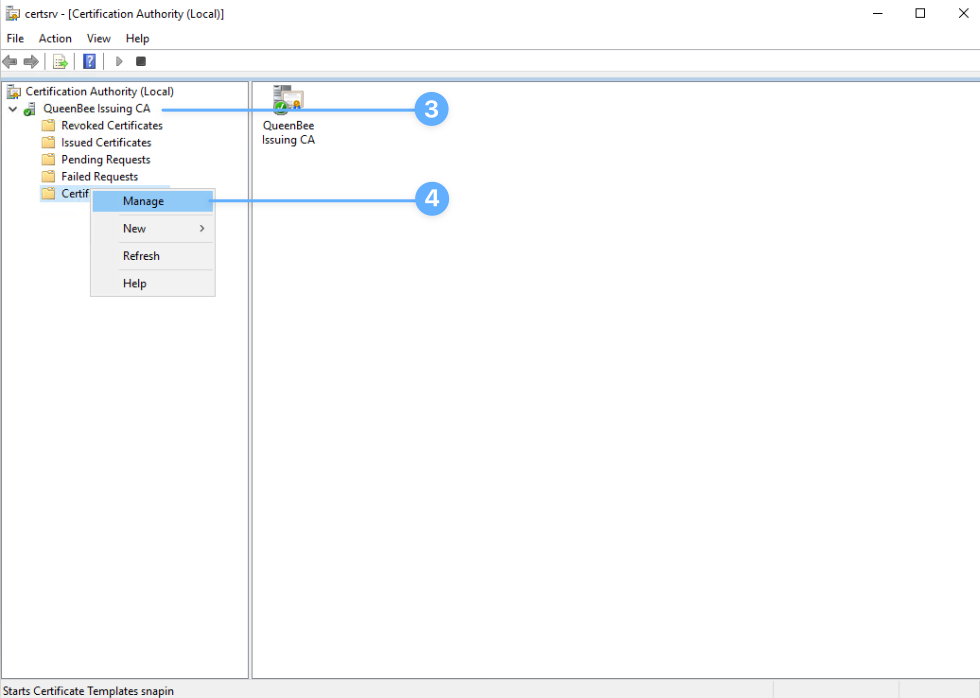Select Help from the context menu

(x=134, y=283)
